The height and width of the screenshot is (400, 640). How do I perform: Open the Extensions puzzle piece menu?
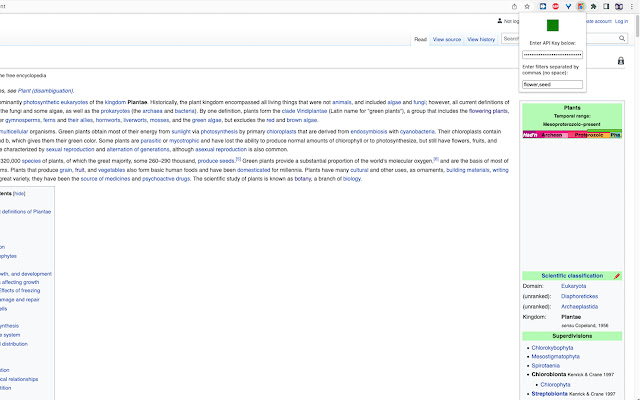(x=593, y=6)
